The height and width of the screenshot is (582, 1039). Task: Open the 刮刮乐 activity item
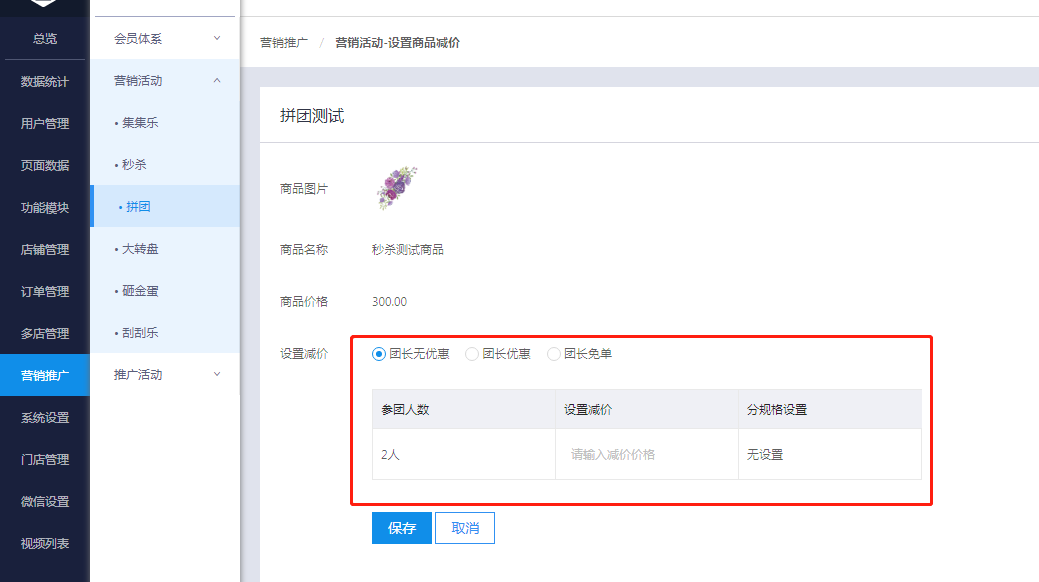(x=140, y=333)
